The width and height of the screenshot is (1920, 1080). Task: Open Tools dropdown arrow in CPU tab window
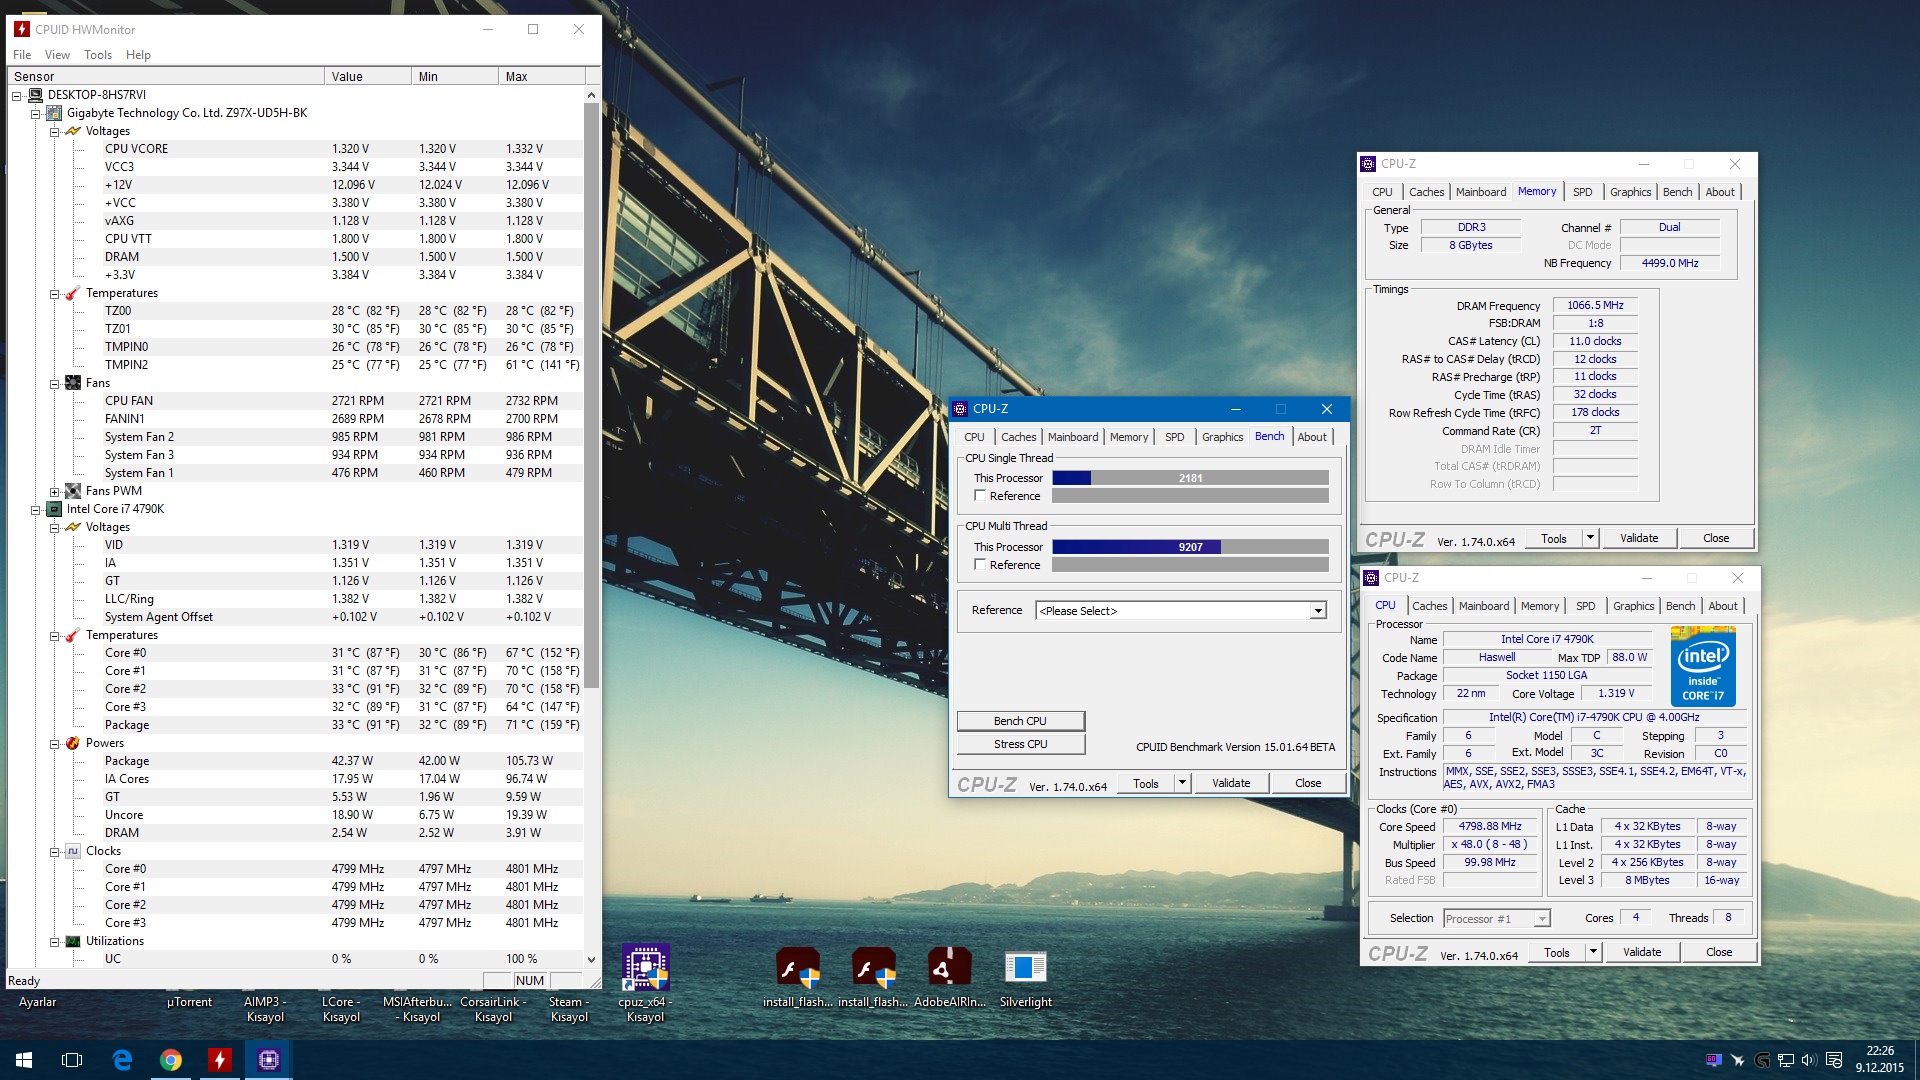(1593, 952)
